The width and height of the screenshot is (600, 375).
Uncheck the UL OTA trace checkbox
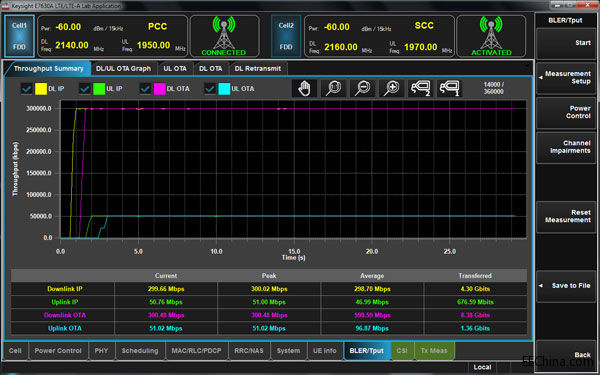coord(210,89)
